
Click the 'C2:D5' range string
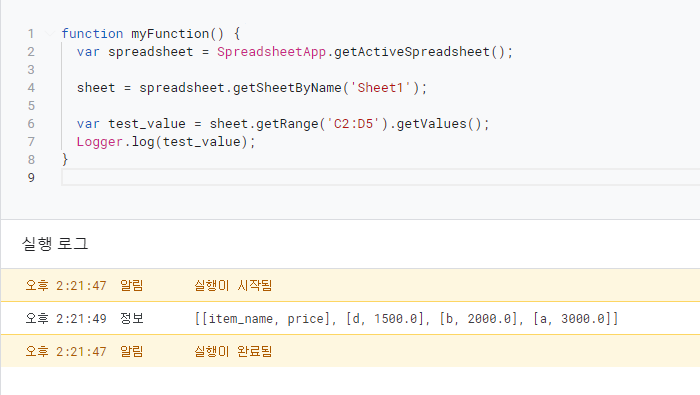point(354,124)
